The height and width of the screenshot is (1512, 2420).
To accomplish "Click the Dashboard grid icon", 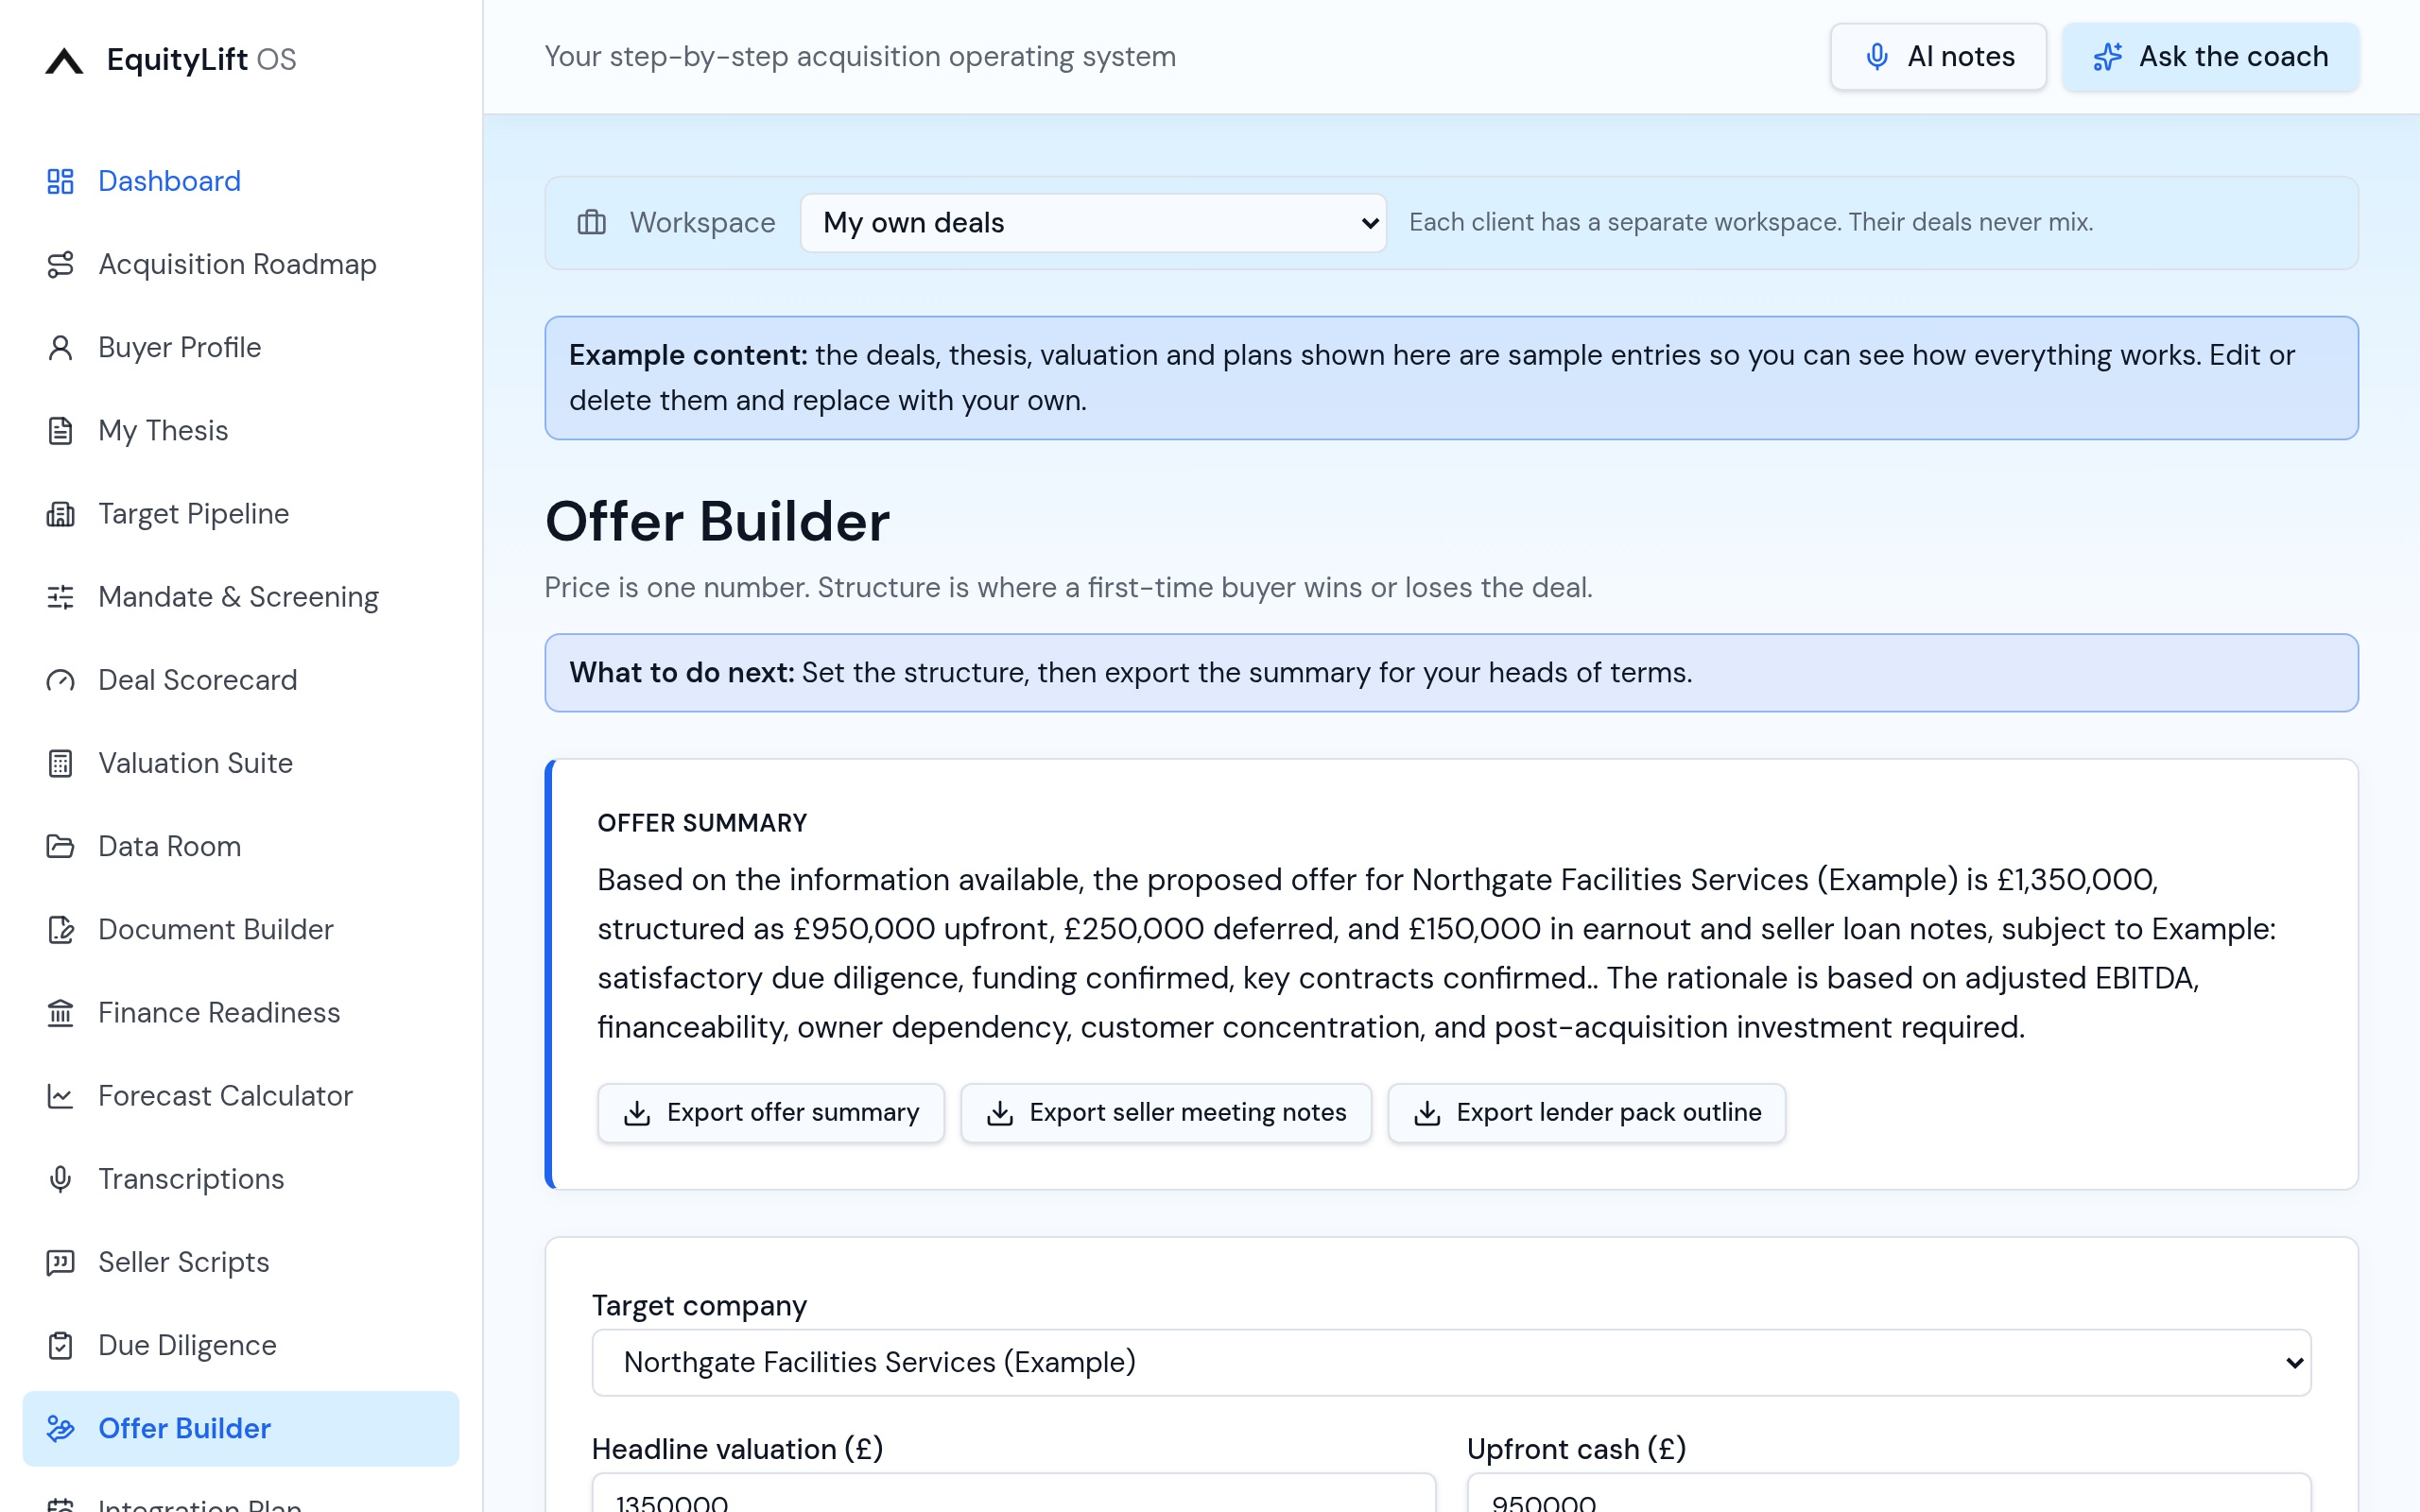I will (x=60, y=181).
